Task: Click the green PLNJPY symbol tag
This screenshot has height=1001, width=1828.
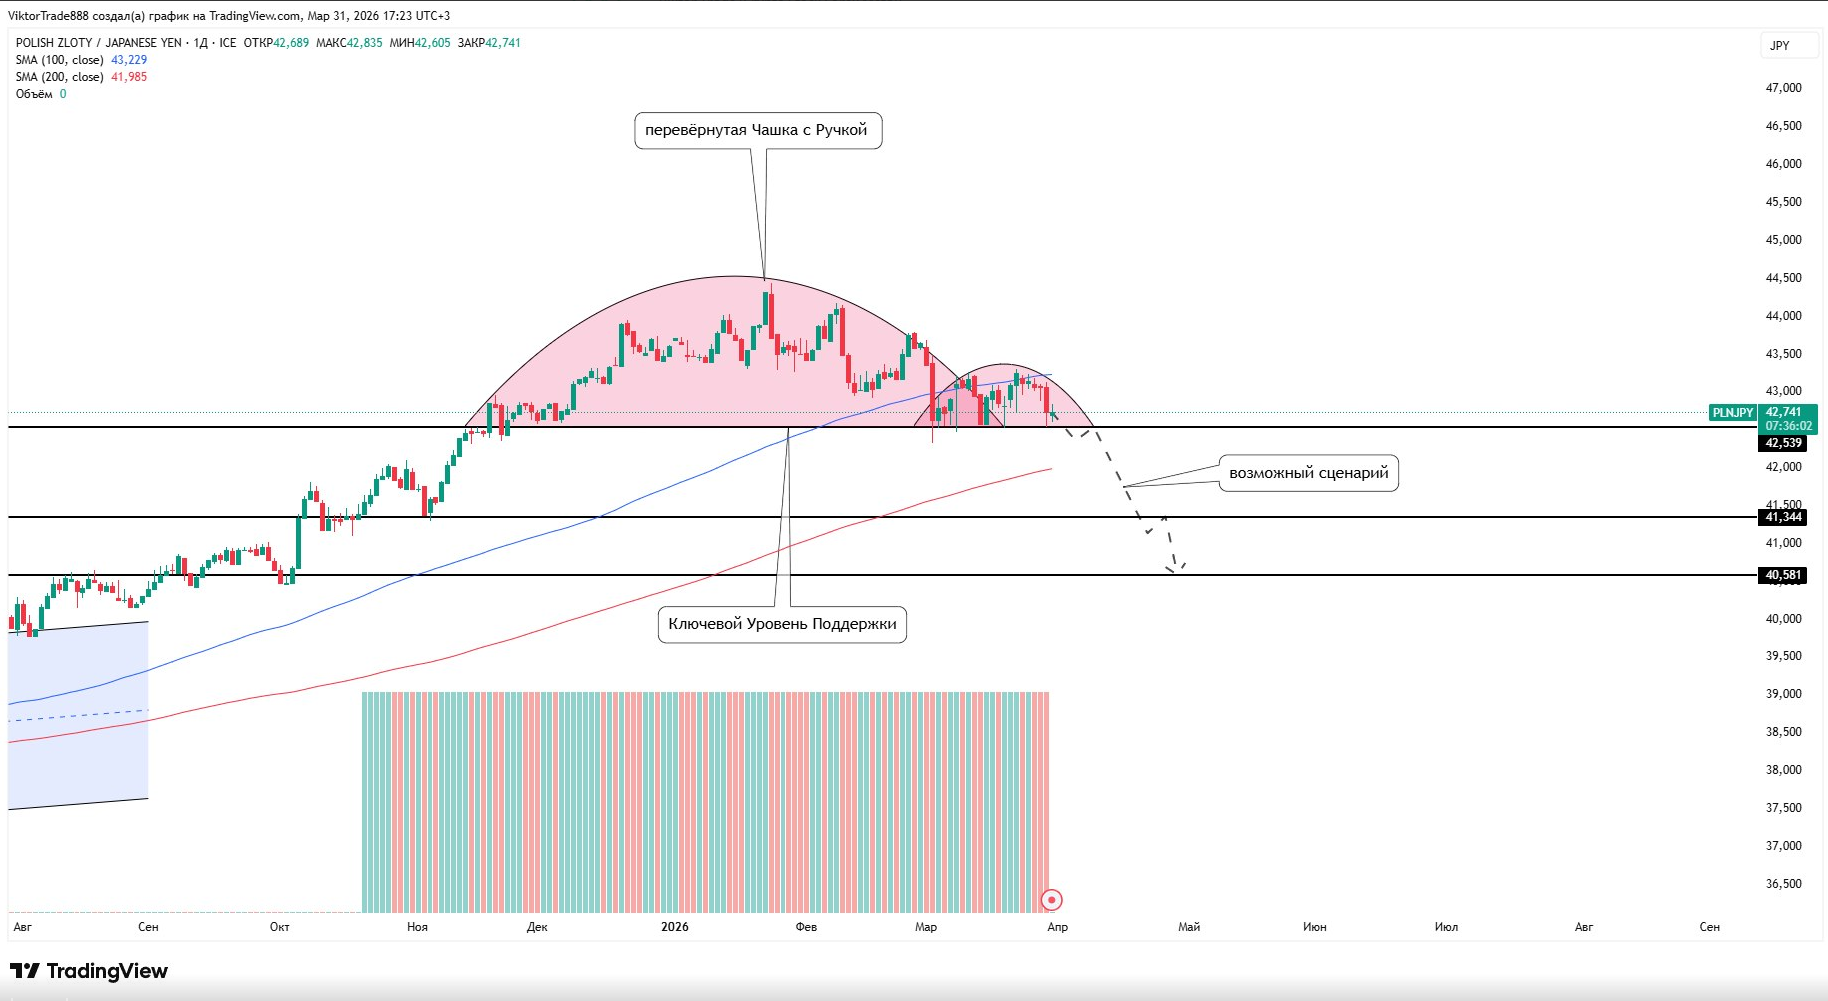Action: [x=1732, y=413]
